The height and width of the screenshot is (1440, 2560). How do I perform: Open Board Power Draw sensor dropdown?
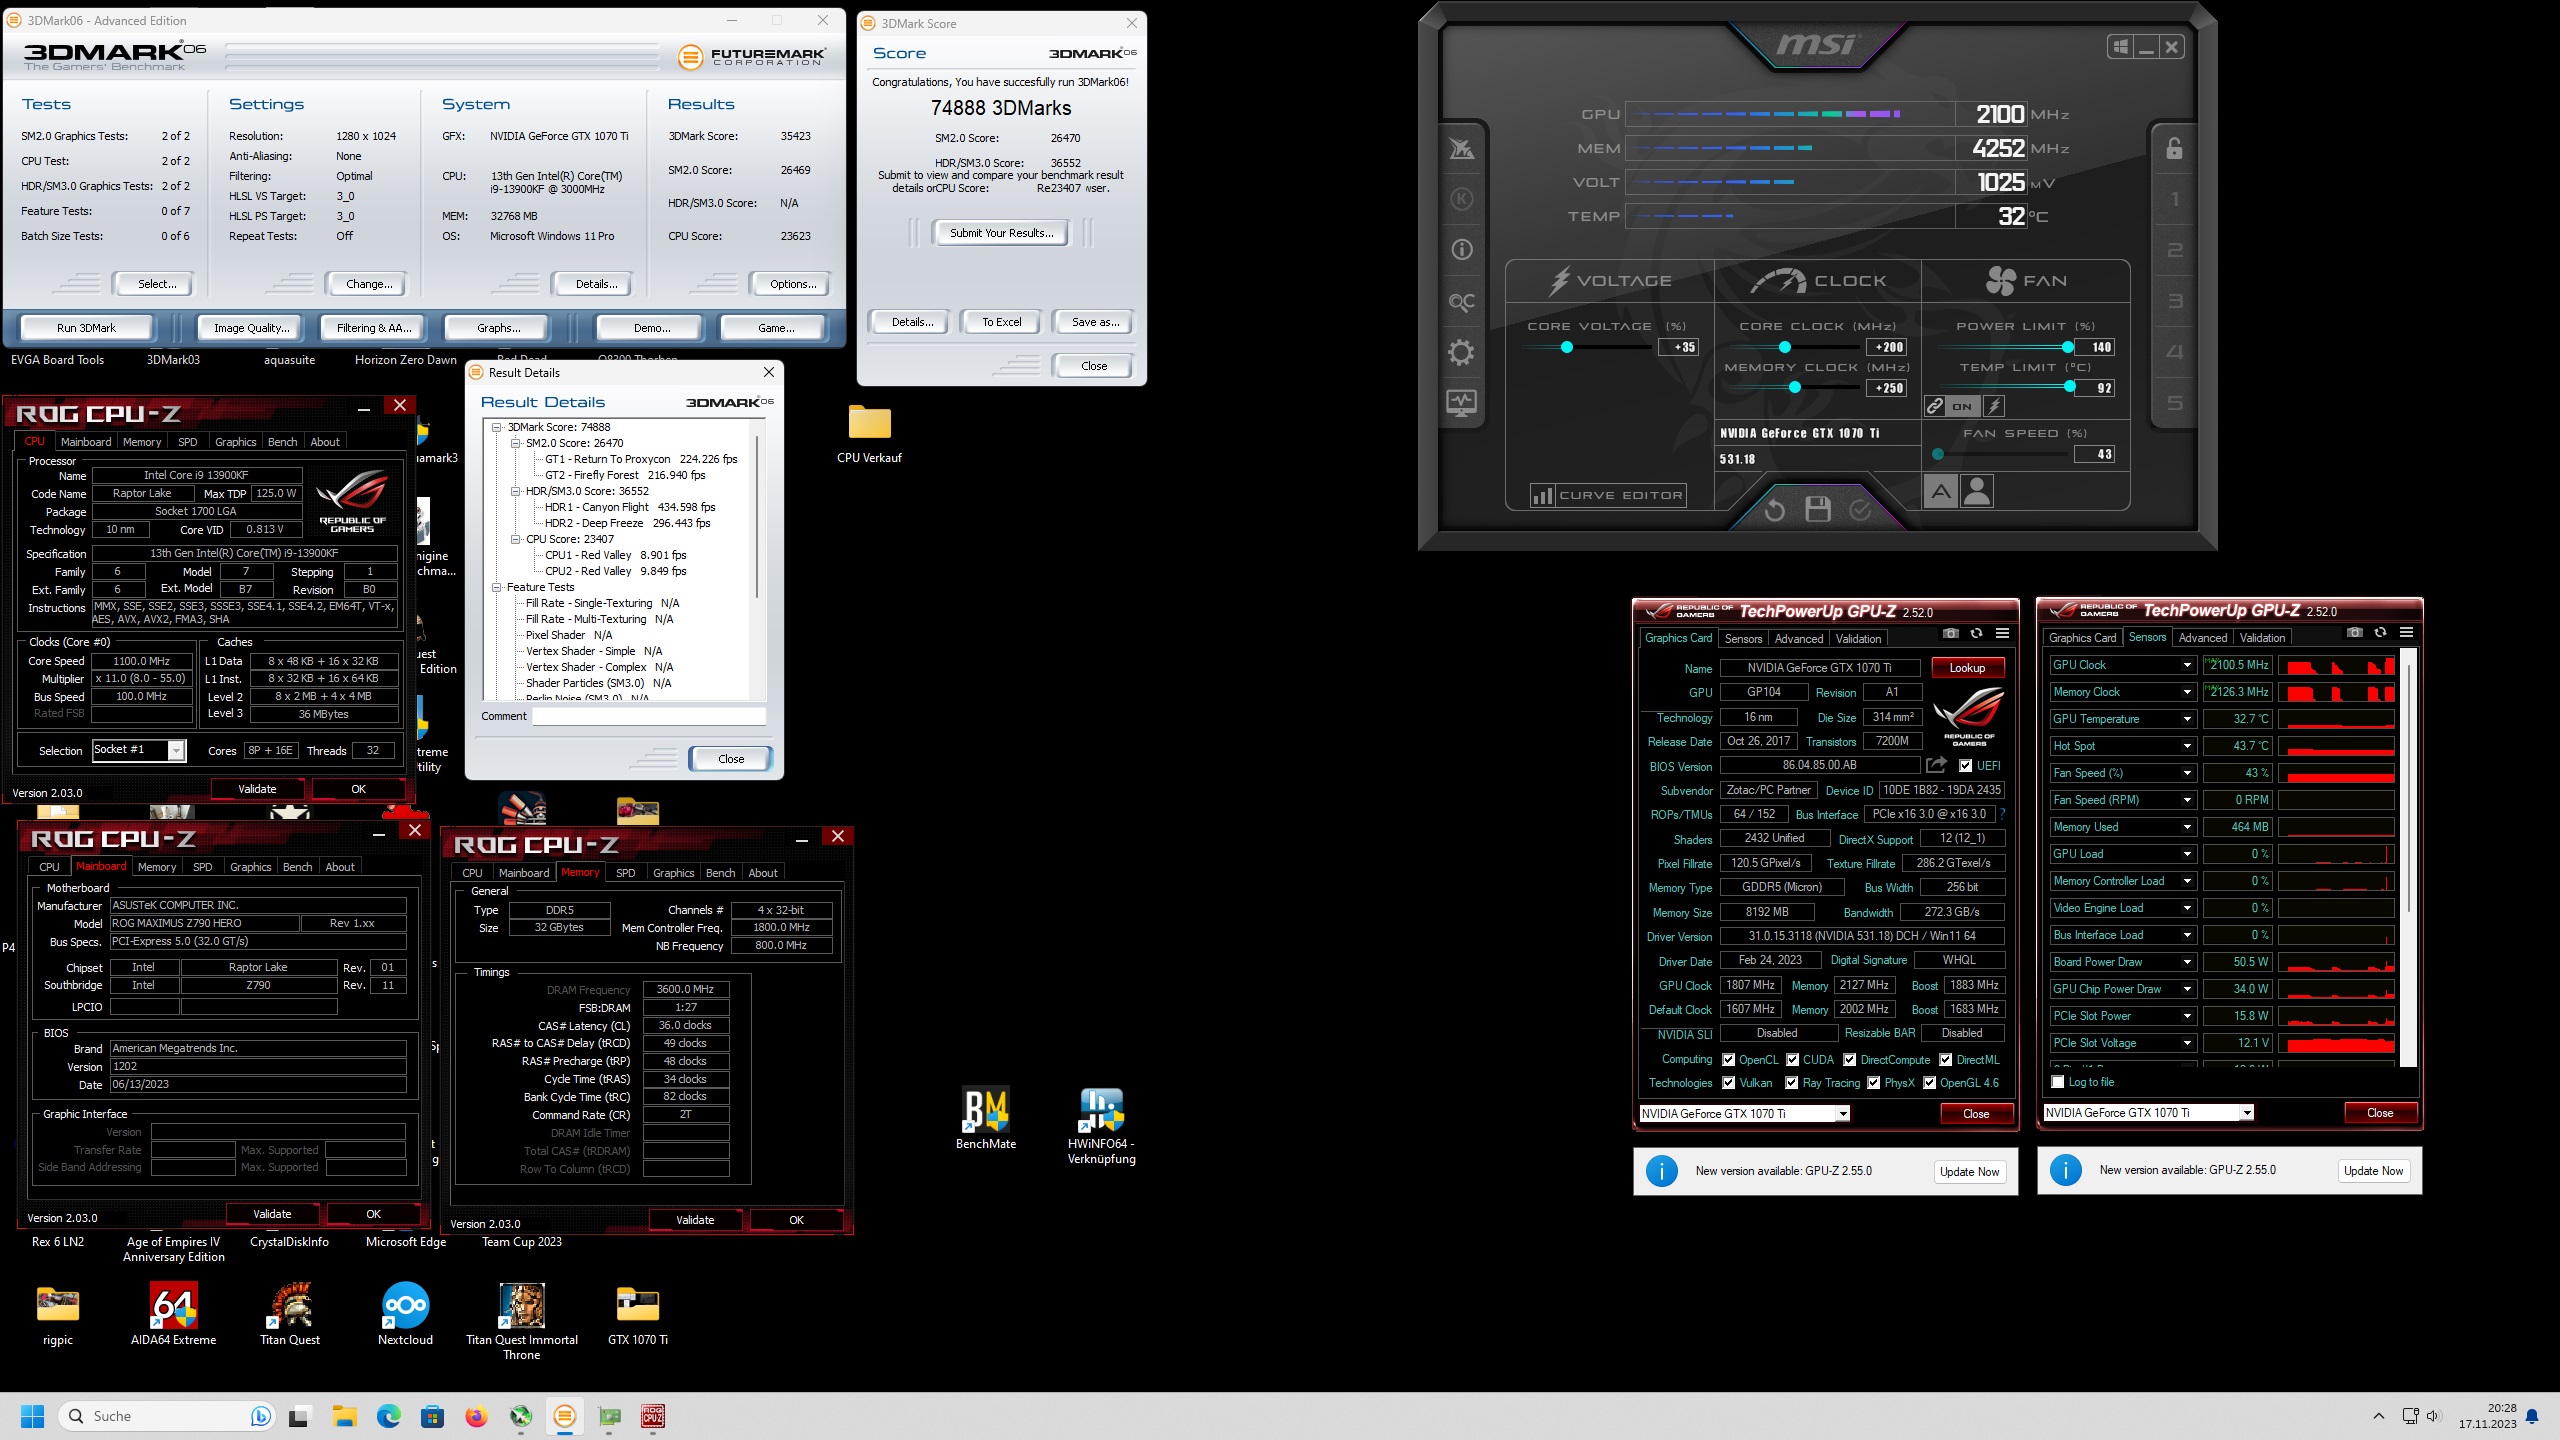[x=2187, y=962]
